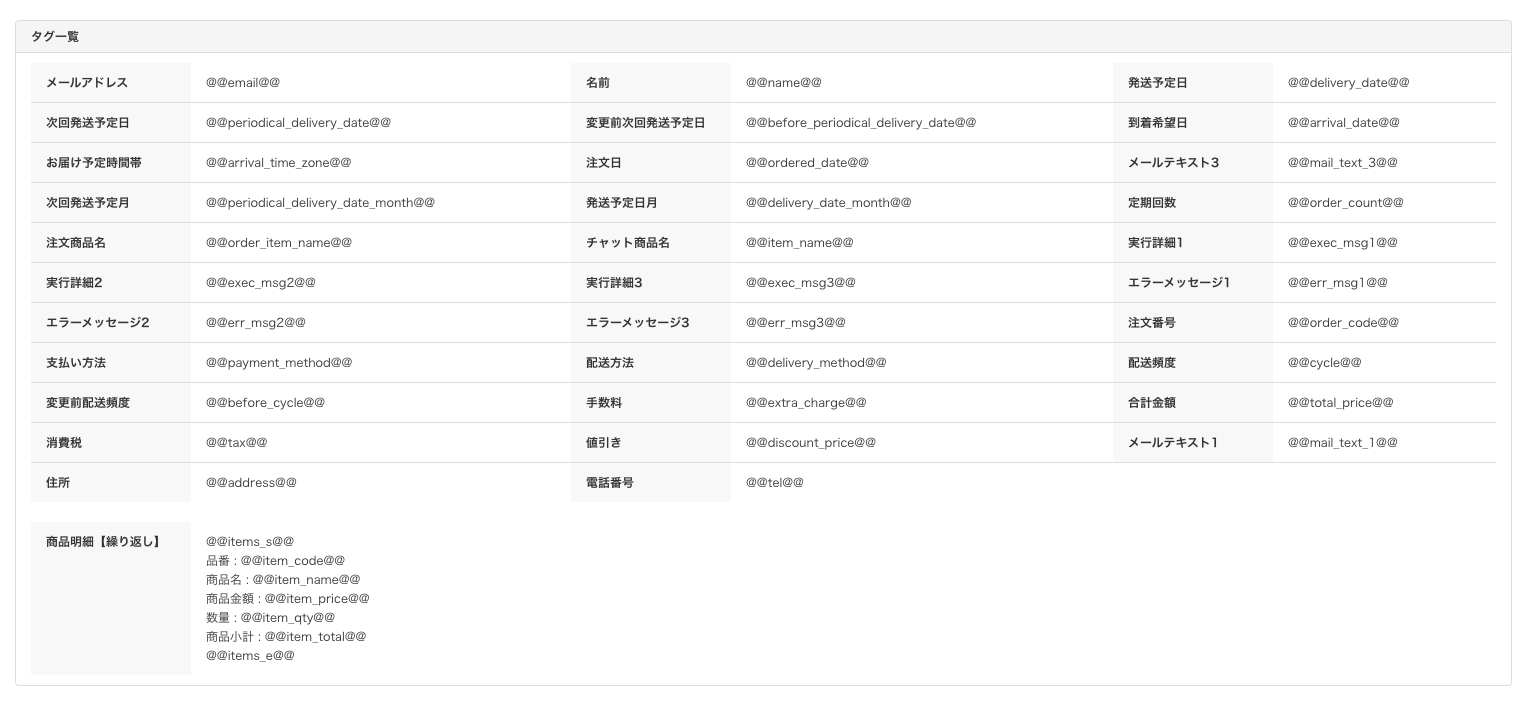Click the @@mail_text_1@@ tag
The width and height of the screenshot is (1527, 703).
(x=1343, y=443)
